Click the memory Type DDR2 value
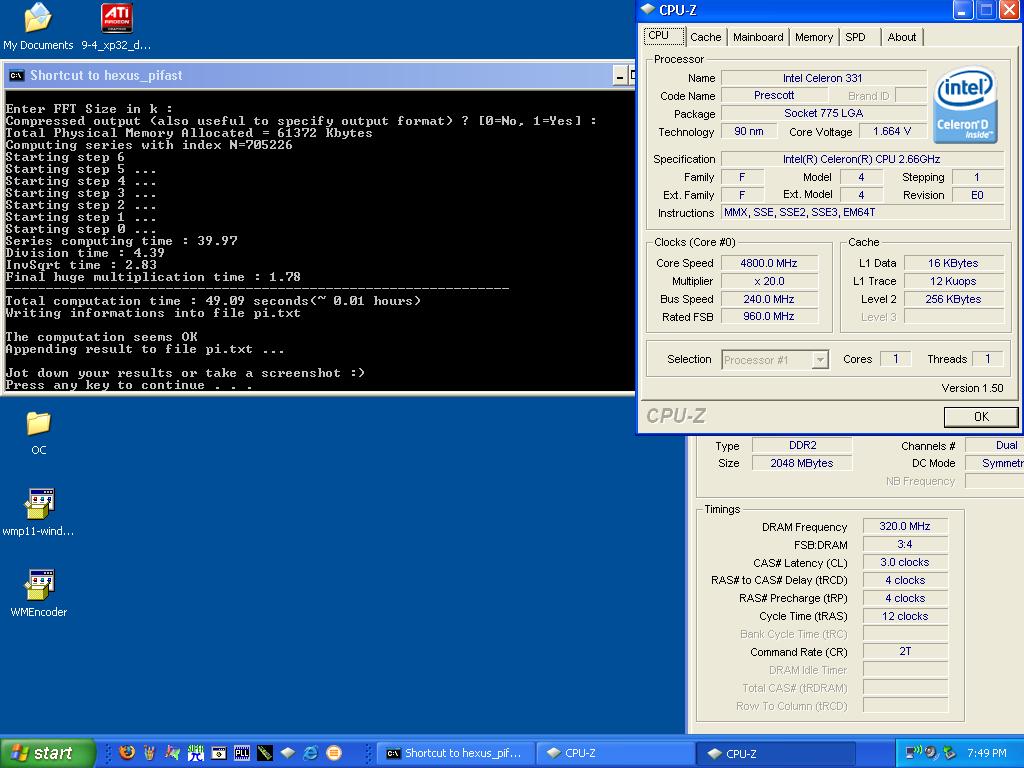This screenshot has width=1024, height=768. coord(802,445)
